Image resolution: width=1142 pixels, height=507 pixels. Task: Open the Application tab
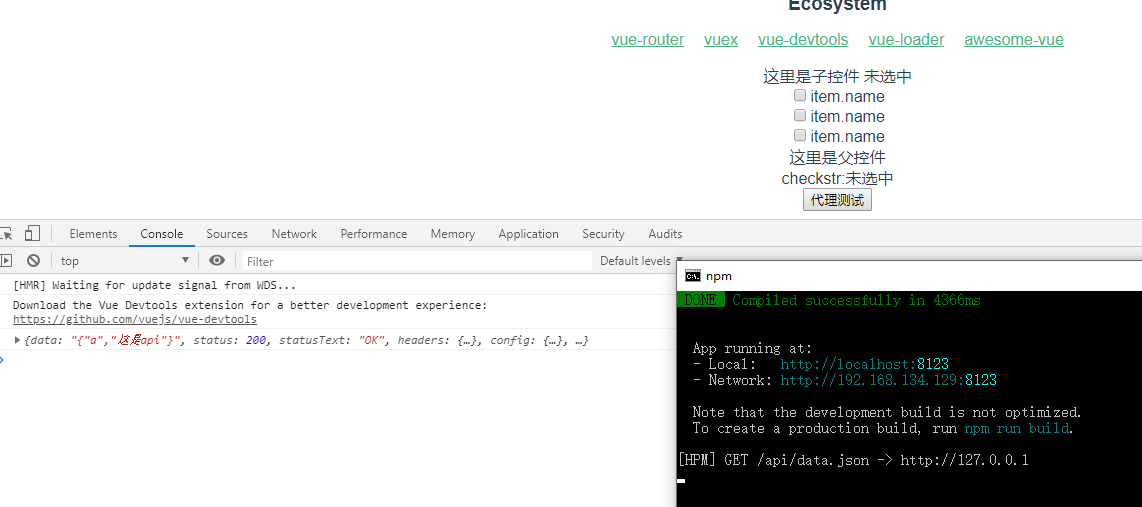[x=528, y=234]
